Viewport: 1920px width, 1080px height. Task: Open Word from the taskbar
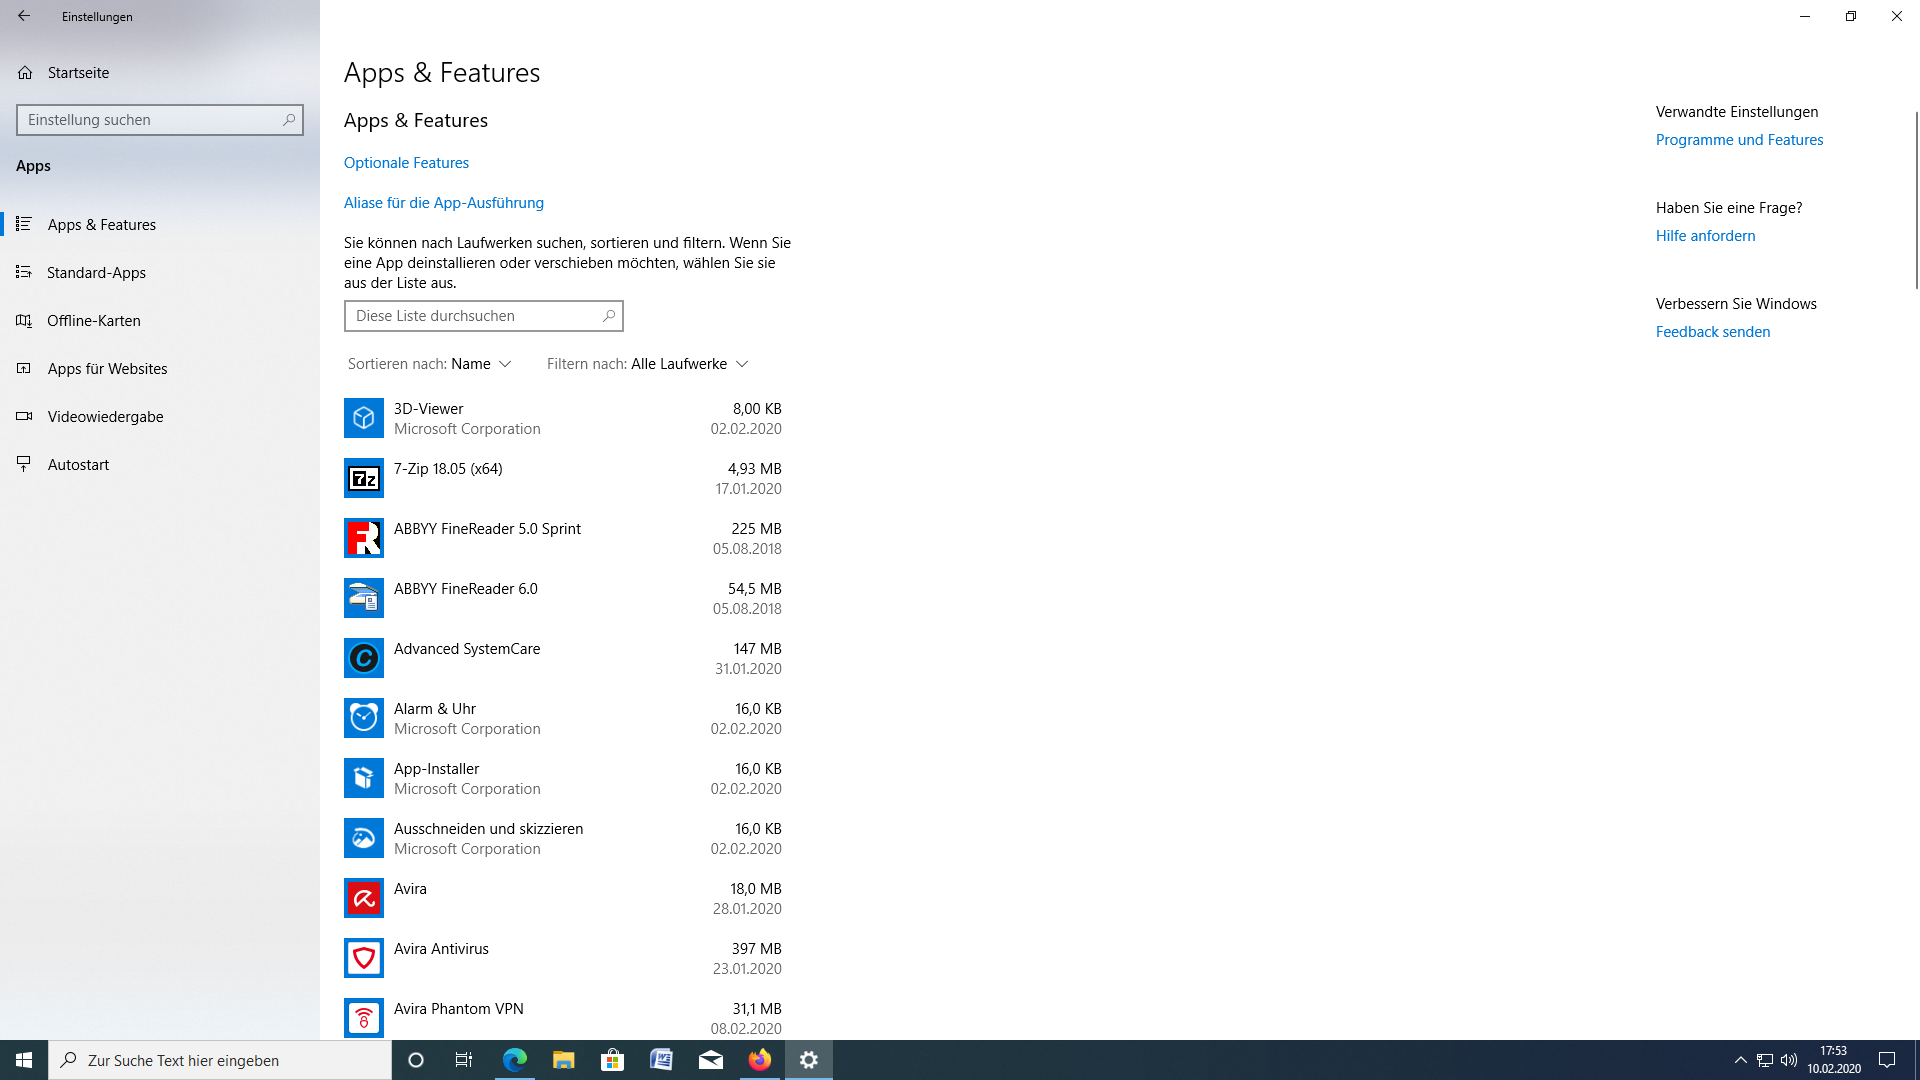[661, 1060]
